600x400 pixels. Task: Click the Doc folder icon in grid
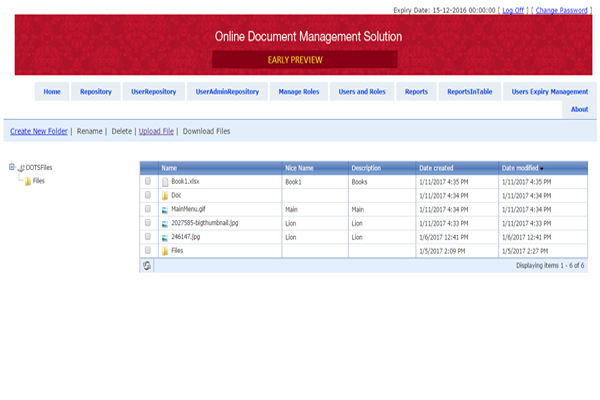165,196
